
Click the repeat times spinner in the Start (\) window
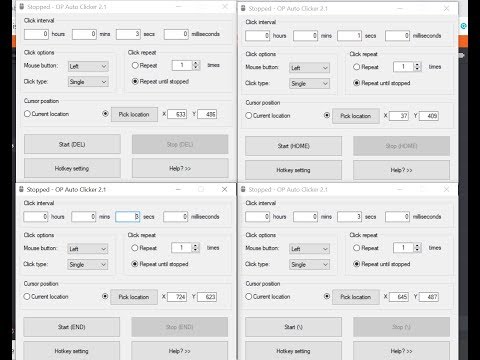click(x=417, y=248)
